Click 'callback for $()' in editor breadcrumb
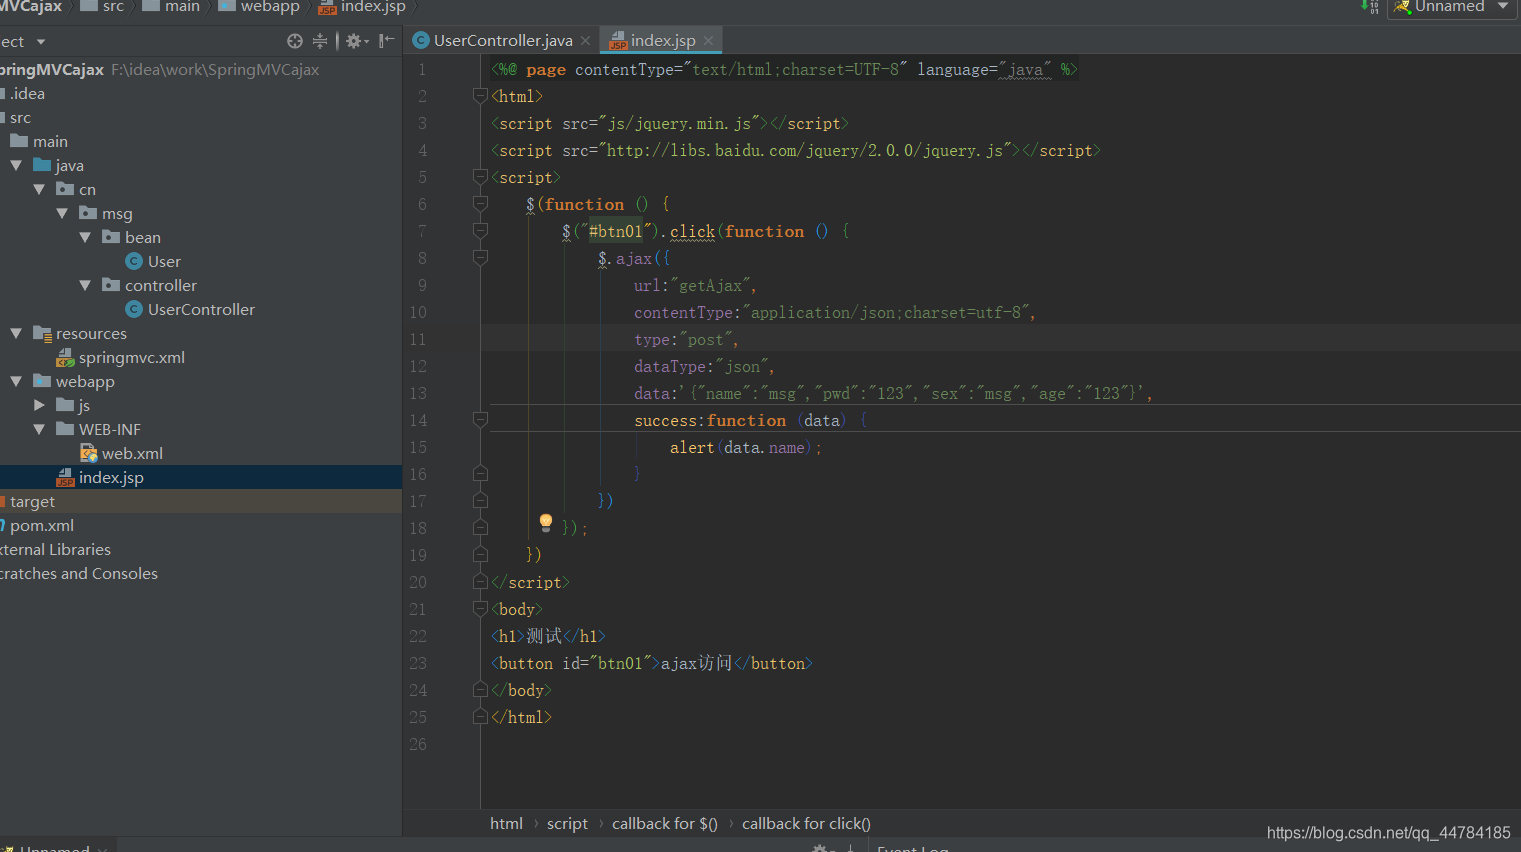Screen dimensions: 1521x852 click(665, 824)
